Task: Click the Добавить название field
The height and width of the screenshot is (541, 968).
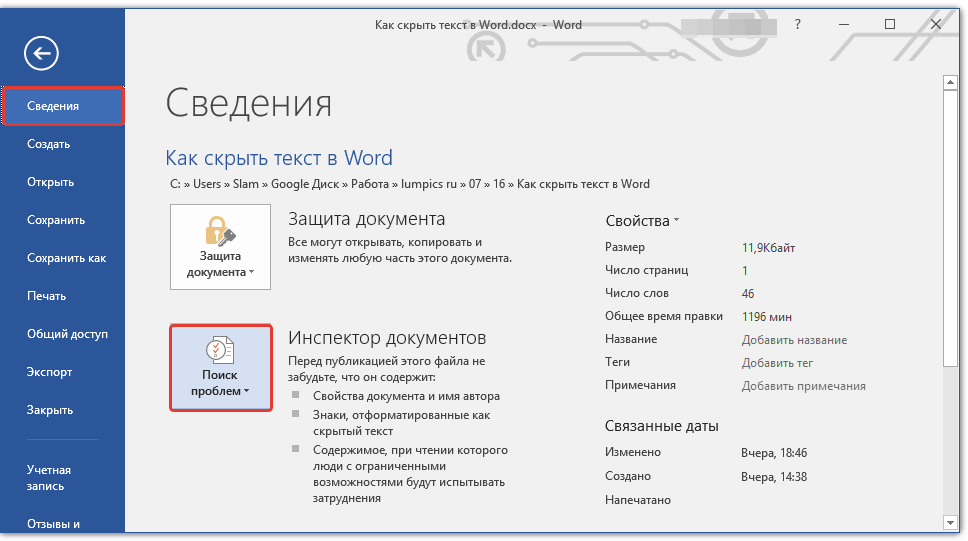Action: coord(794,340)
